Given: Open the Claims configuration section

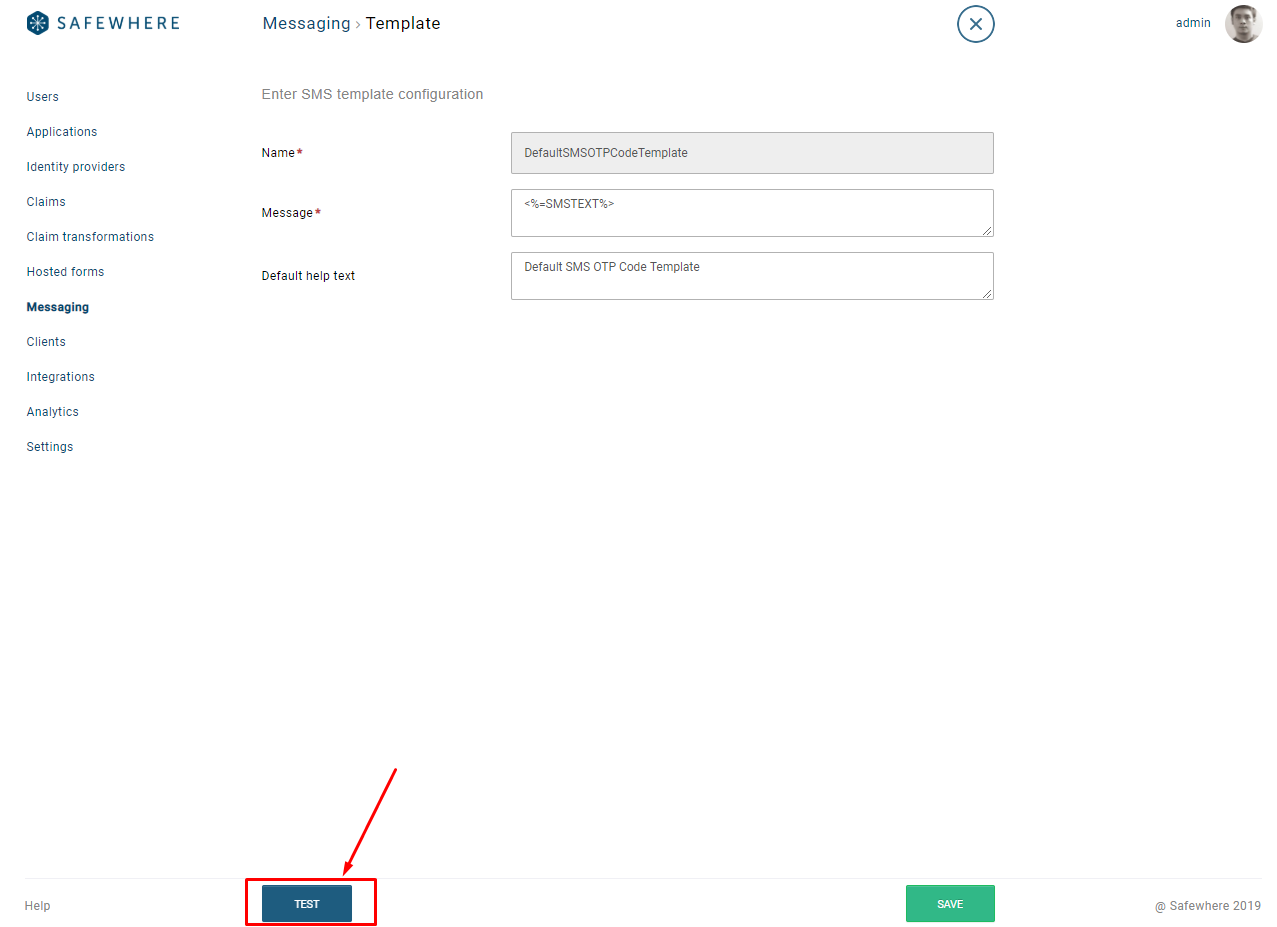Looking at the screenshot, I should pyautogui.click(x=45, y=201).
